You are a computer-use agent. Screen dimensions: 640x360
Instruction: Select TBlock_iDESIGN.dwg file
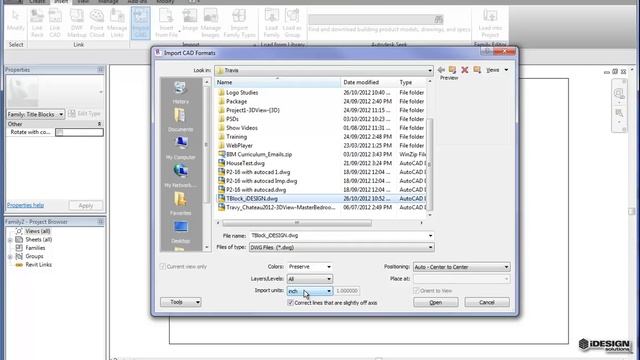click(252, 199)
